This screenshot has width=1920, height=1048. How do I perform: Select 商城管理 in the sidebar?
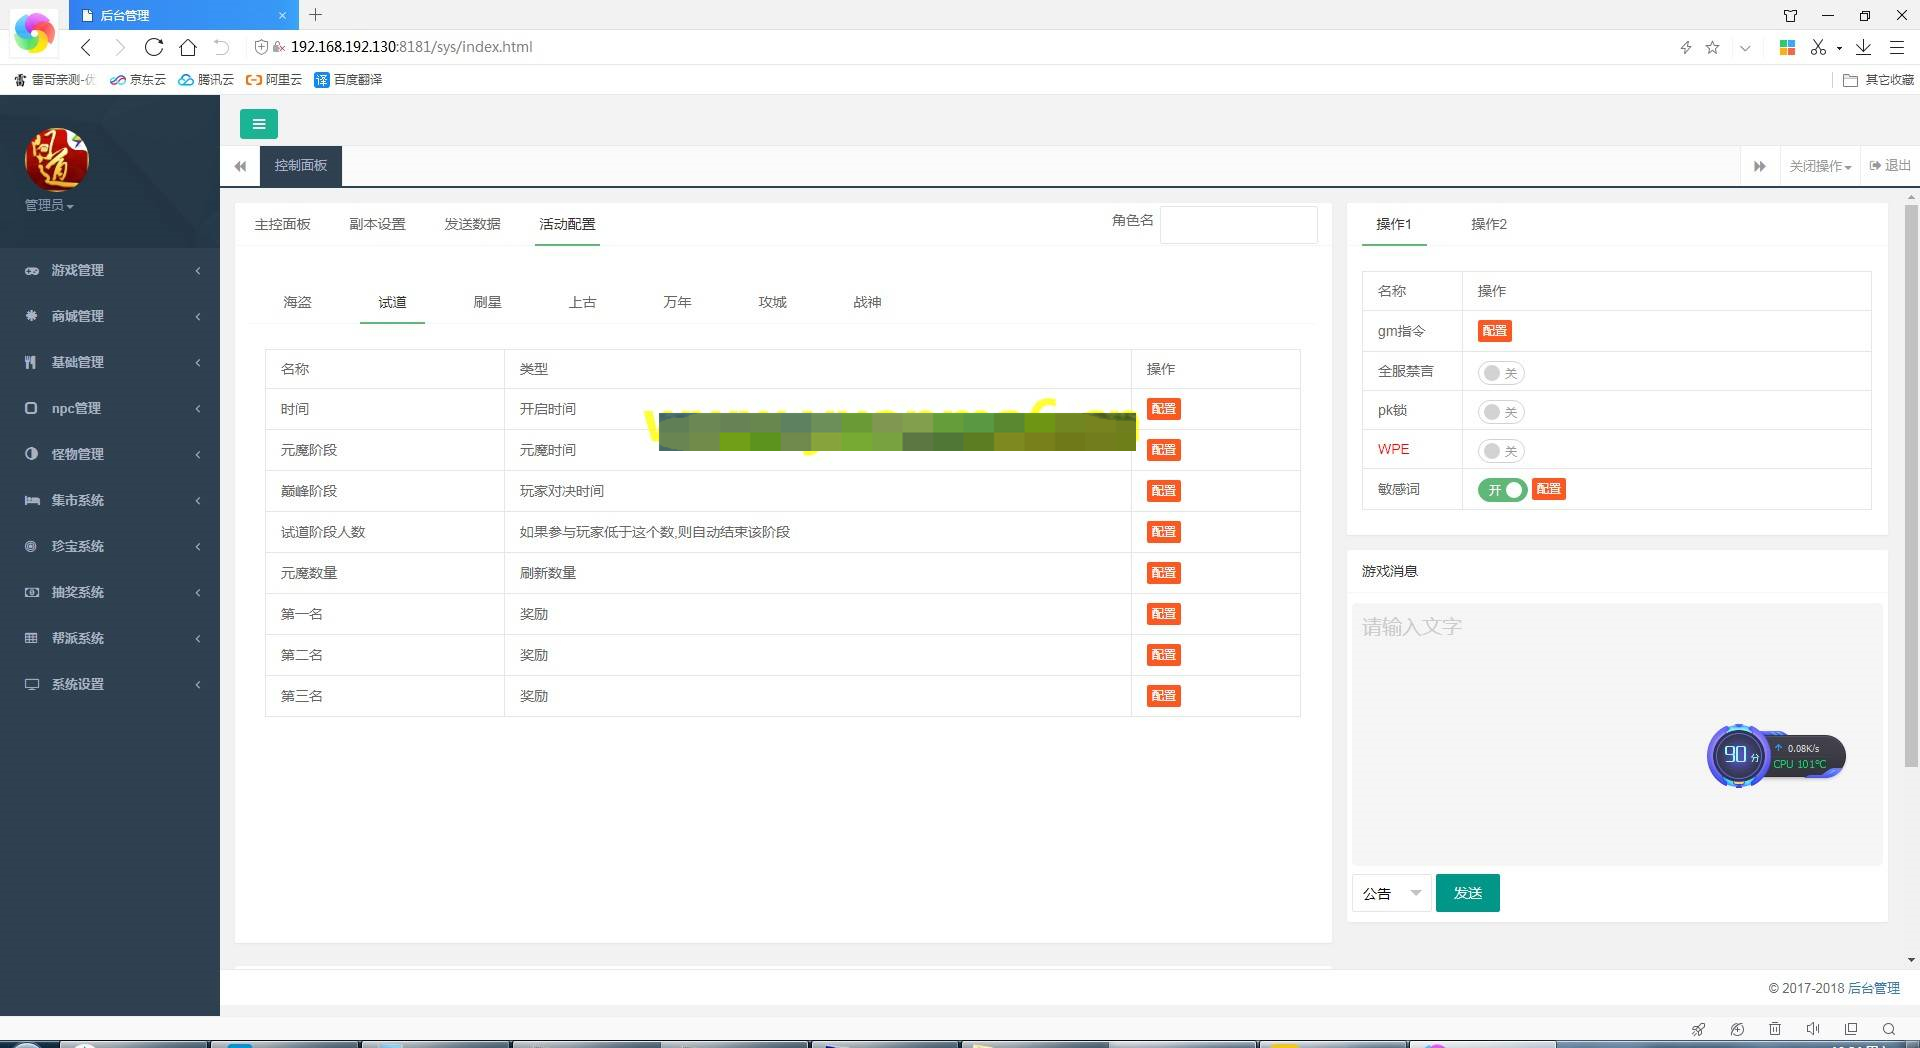tap(77, 316)
